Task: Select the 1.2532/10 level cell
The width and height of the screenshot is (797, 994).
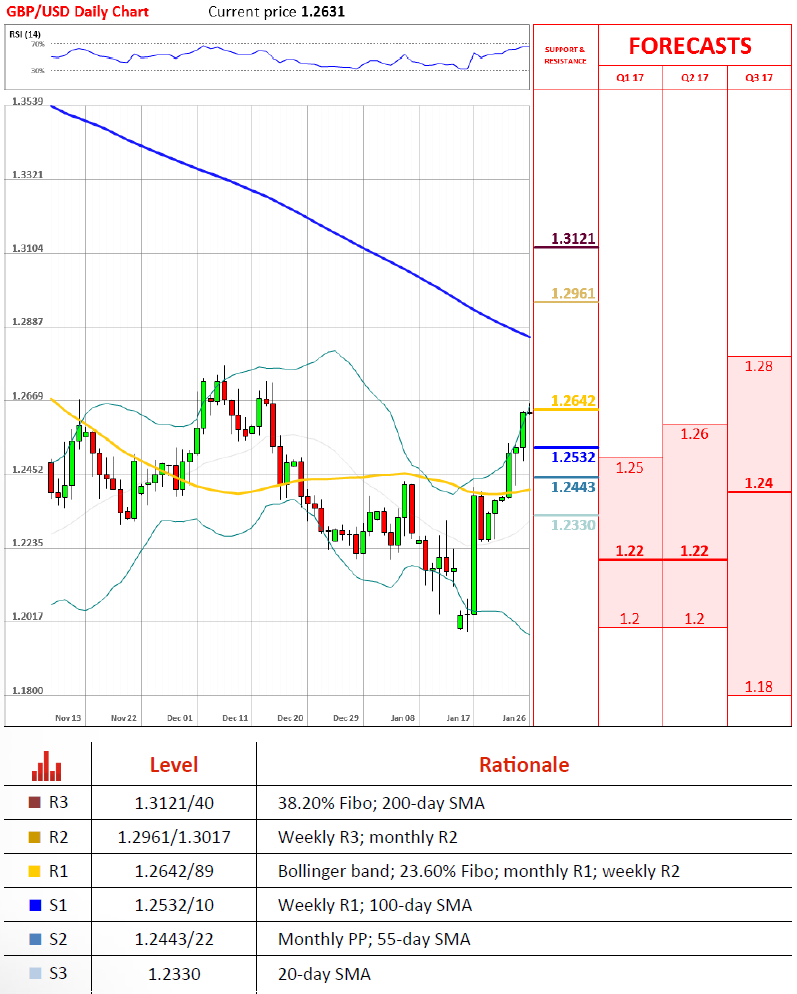Action: click(x=174, y=905)
